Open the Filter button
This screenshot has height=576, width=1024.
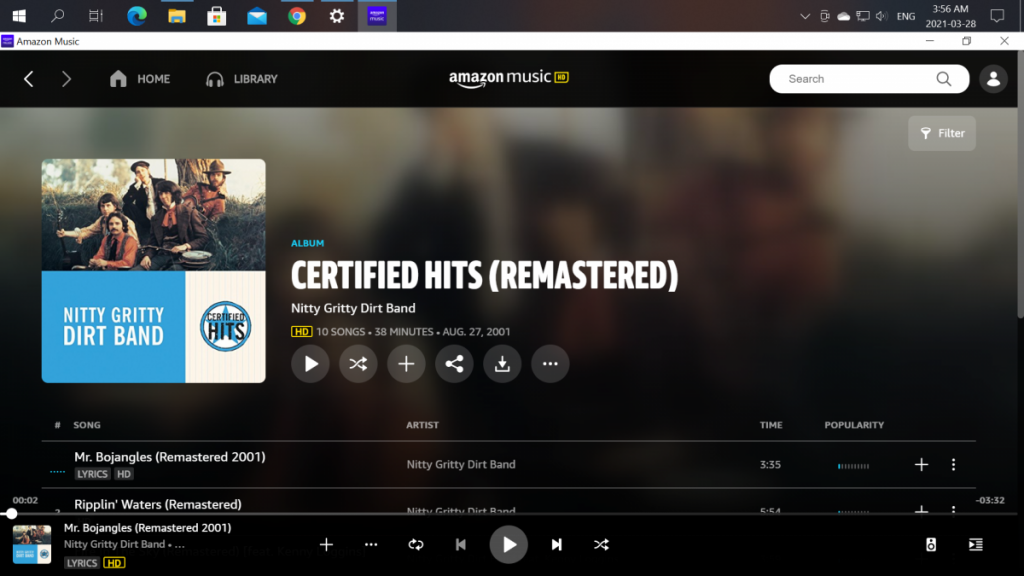coord(942,133)
